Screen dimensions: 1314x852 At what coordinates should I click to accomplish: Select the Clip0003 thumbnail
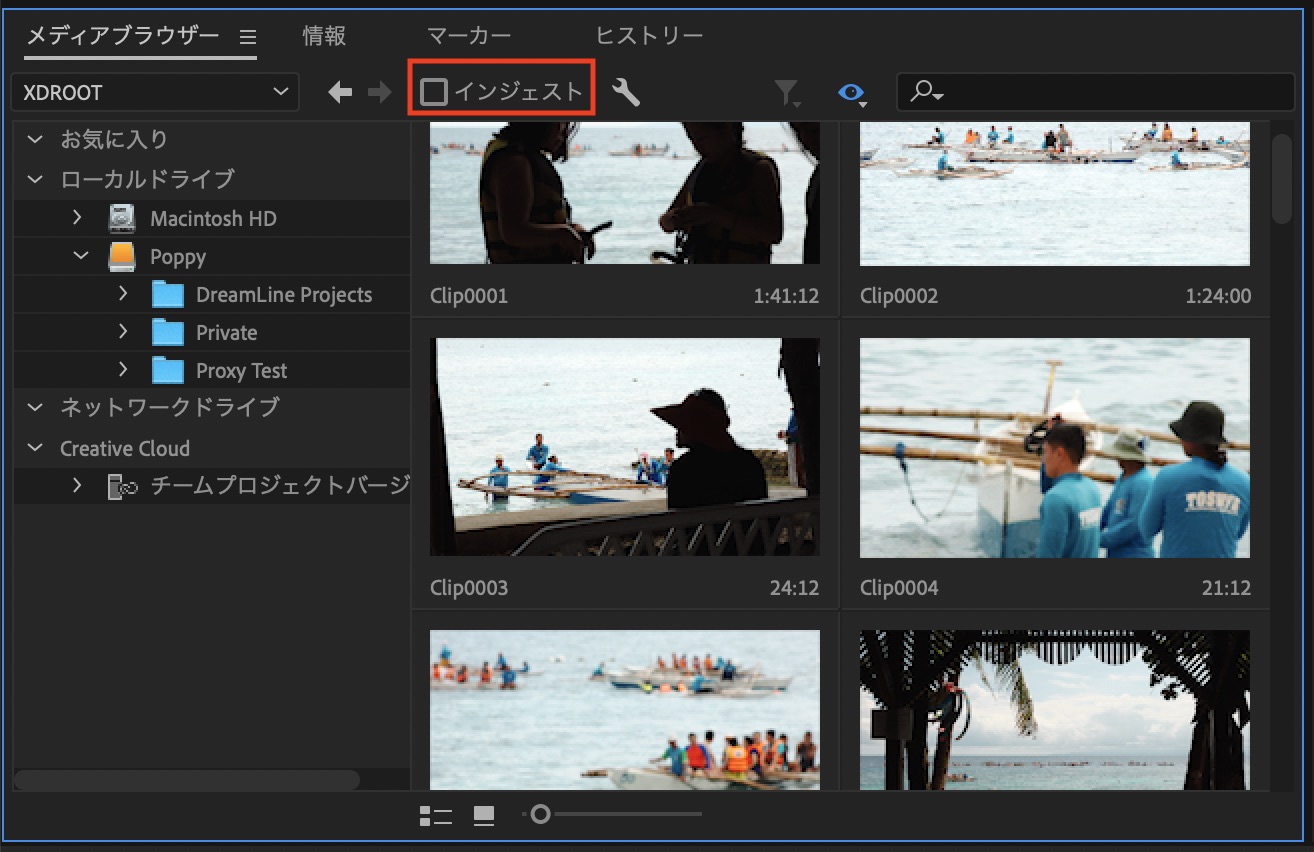tap(625, 447)
